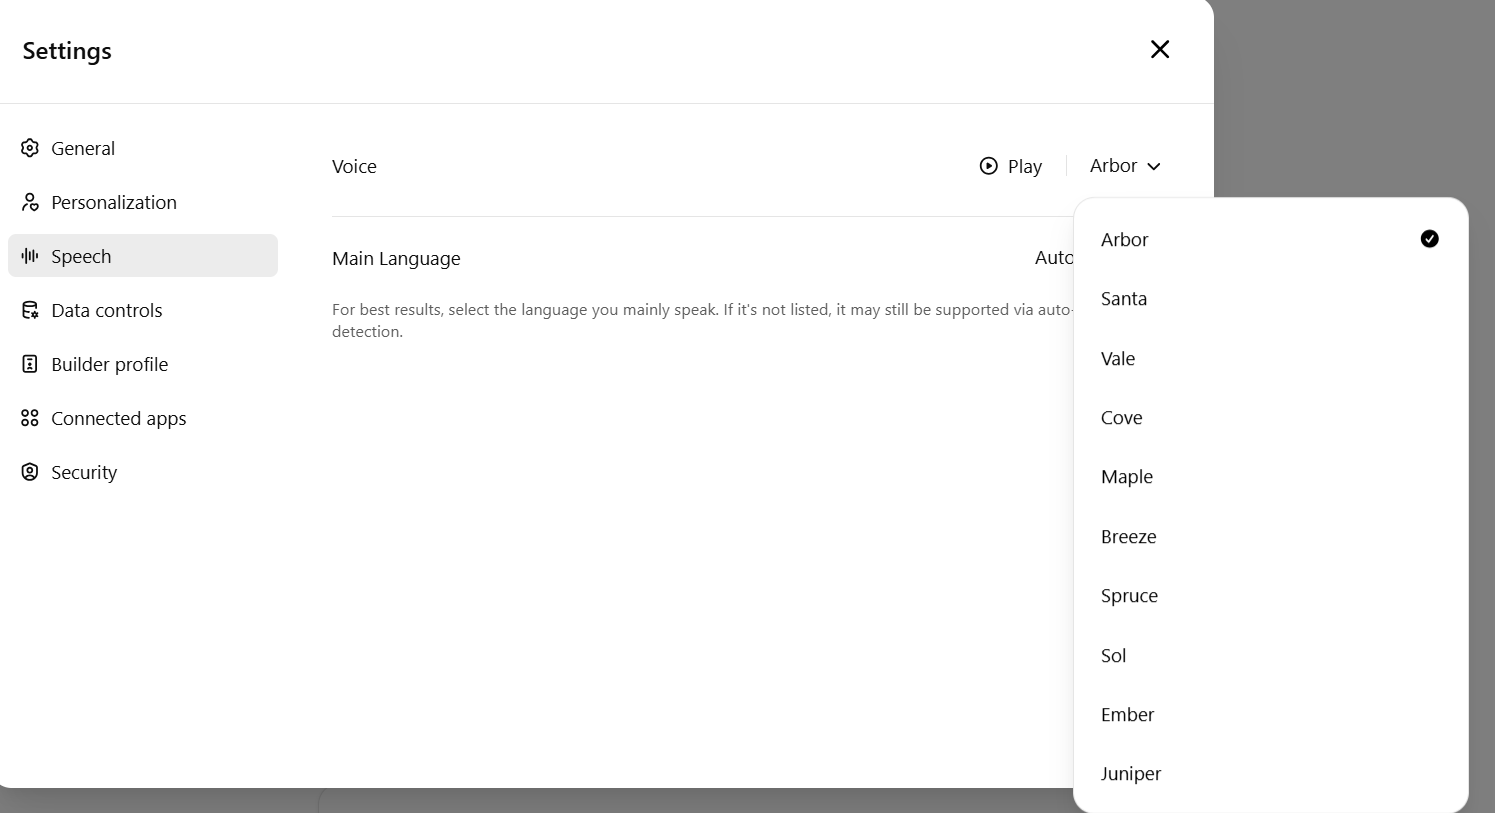Image resolution: width=1495 pixels, height=813 pixels.
Task: Pick Cove from the voice list
Action: coord(1121,418)
